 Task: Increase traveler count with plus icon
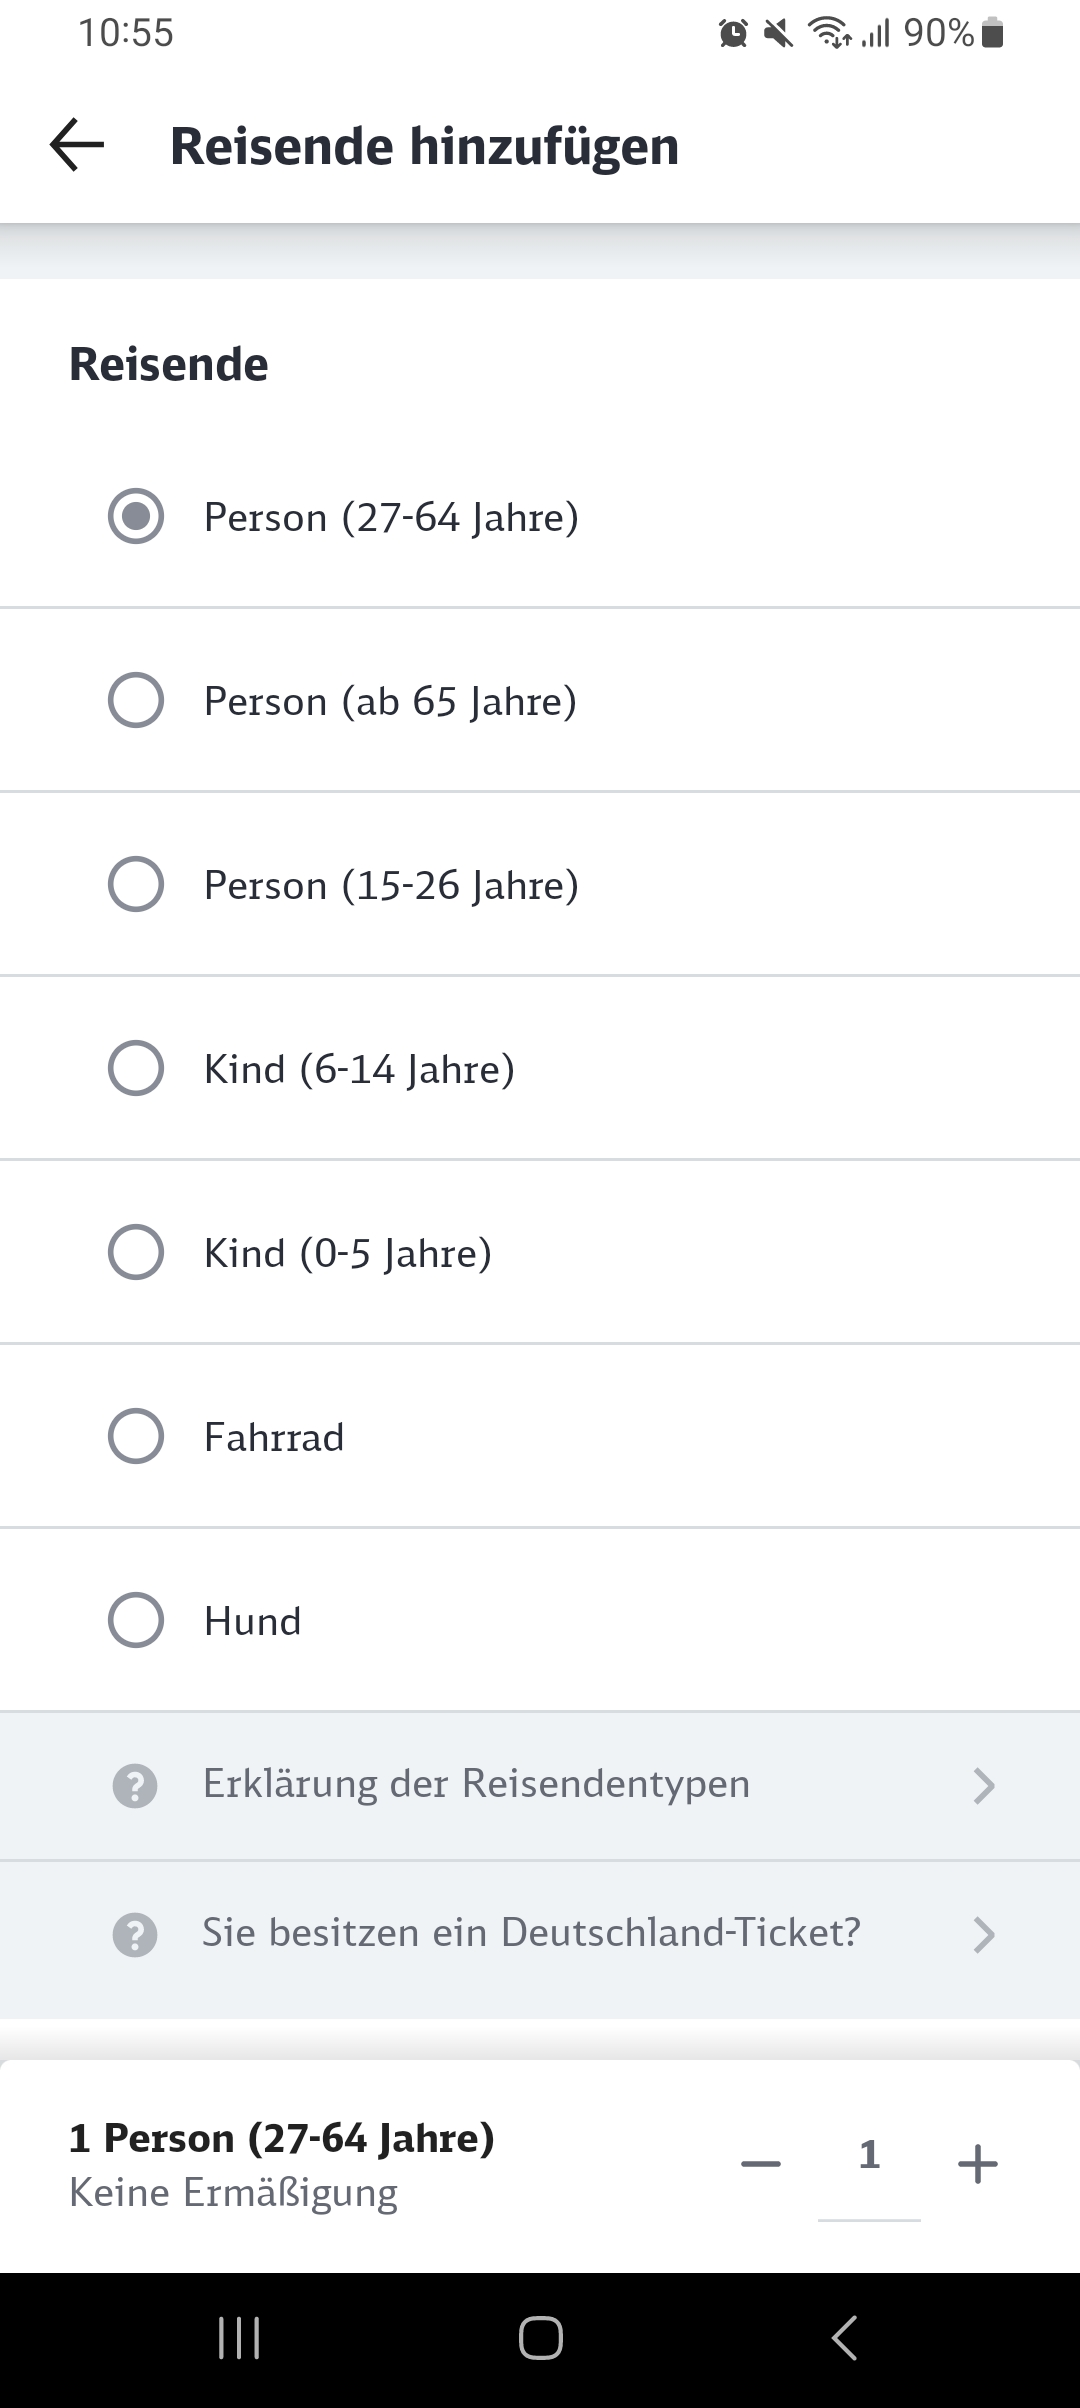tap(977, 2164)
